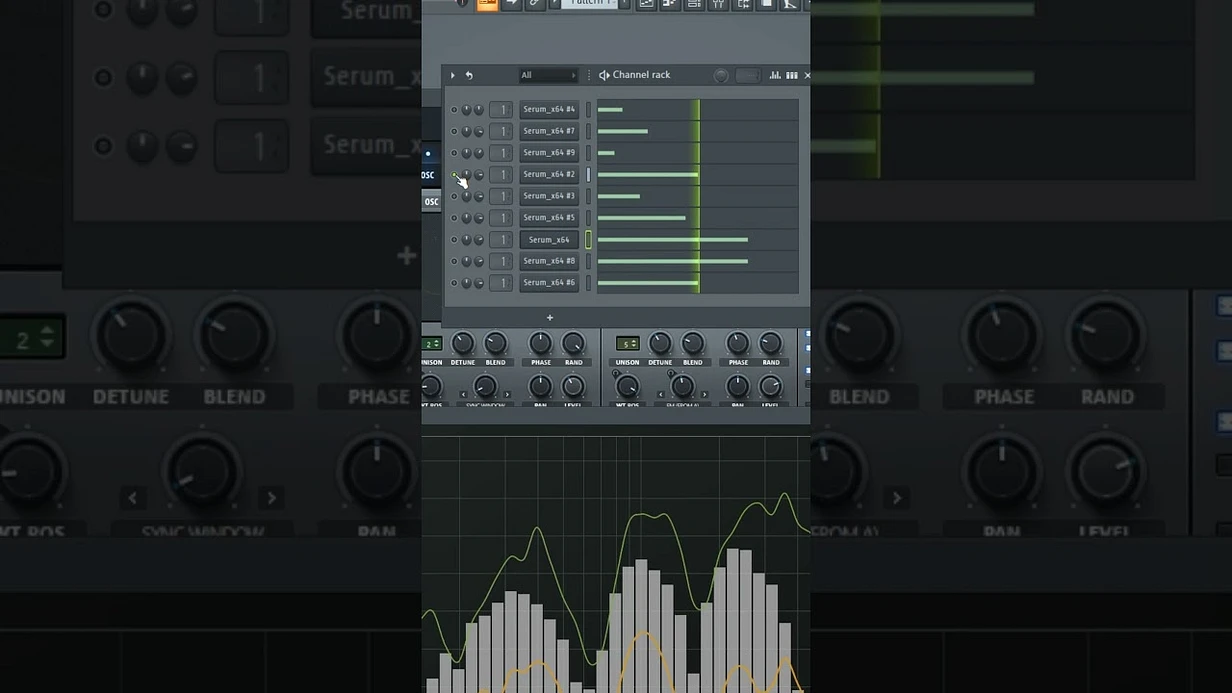Open the Serum_x64 #2 channel button
The height and width of the screenshot is (693, 1232).
[549, 175]
